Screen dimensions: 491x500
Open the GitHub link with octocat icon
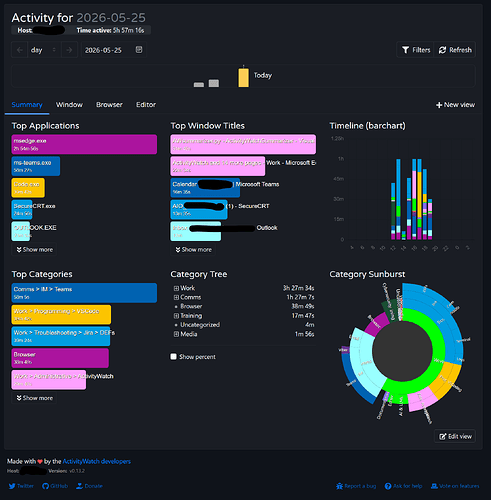55,486
